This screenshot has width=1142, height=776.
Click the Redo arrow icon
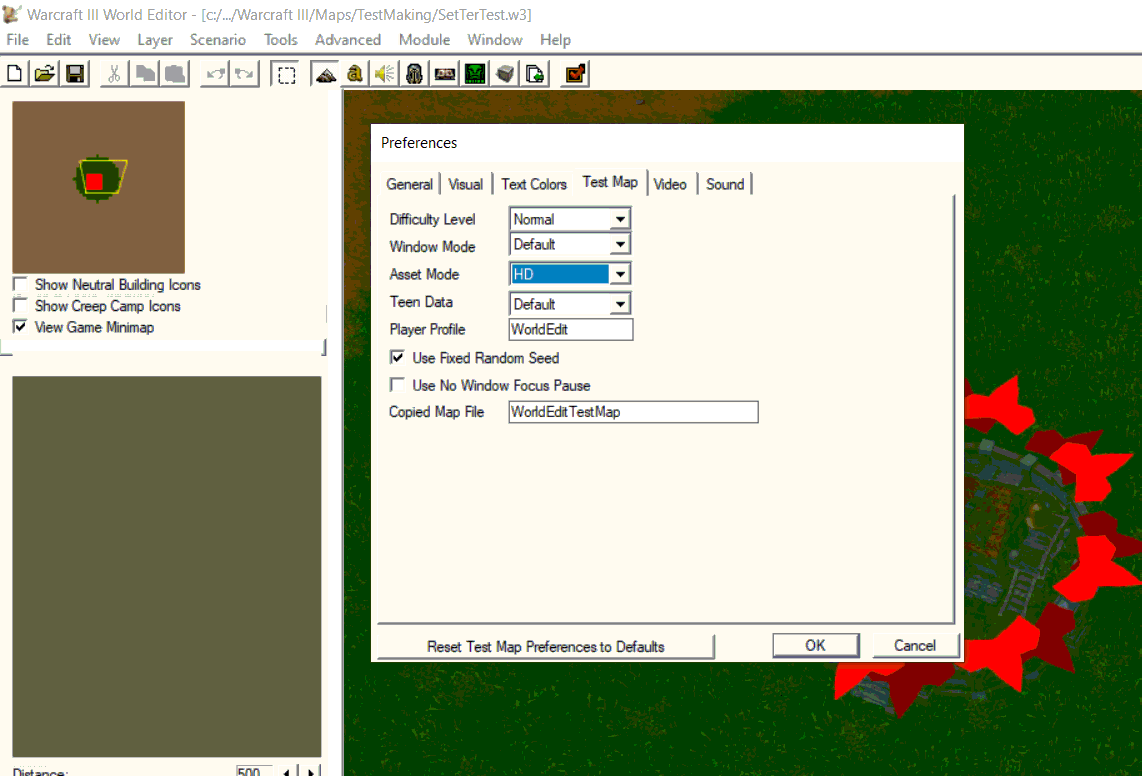pos(245,74)
